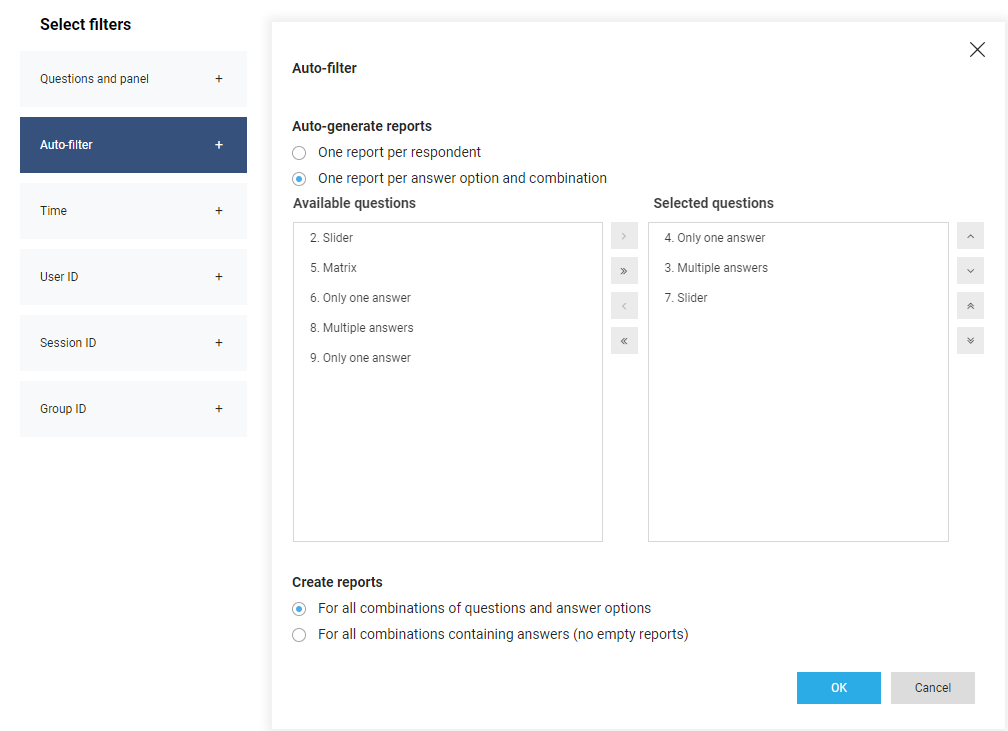Select '5. Matrix' in Available questions
The width and height of the screenshot is (1008, 731).
tap(447, 267)
